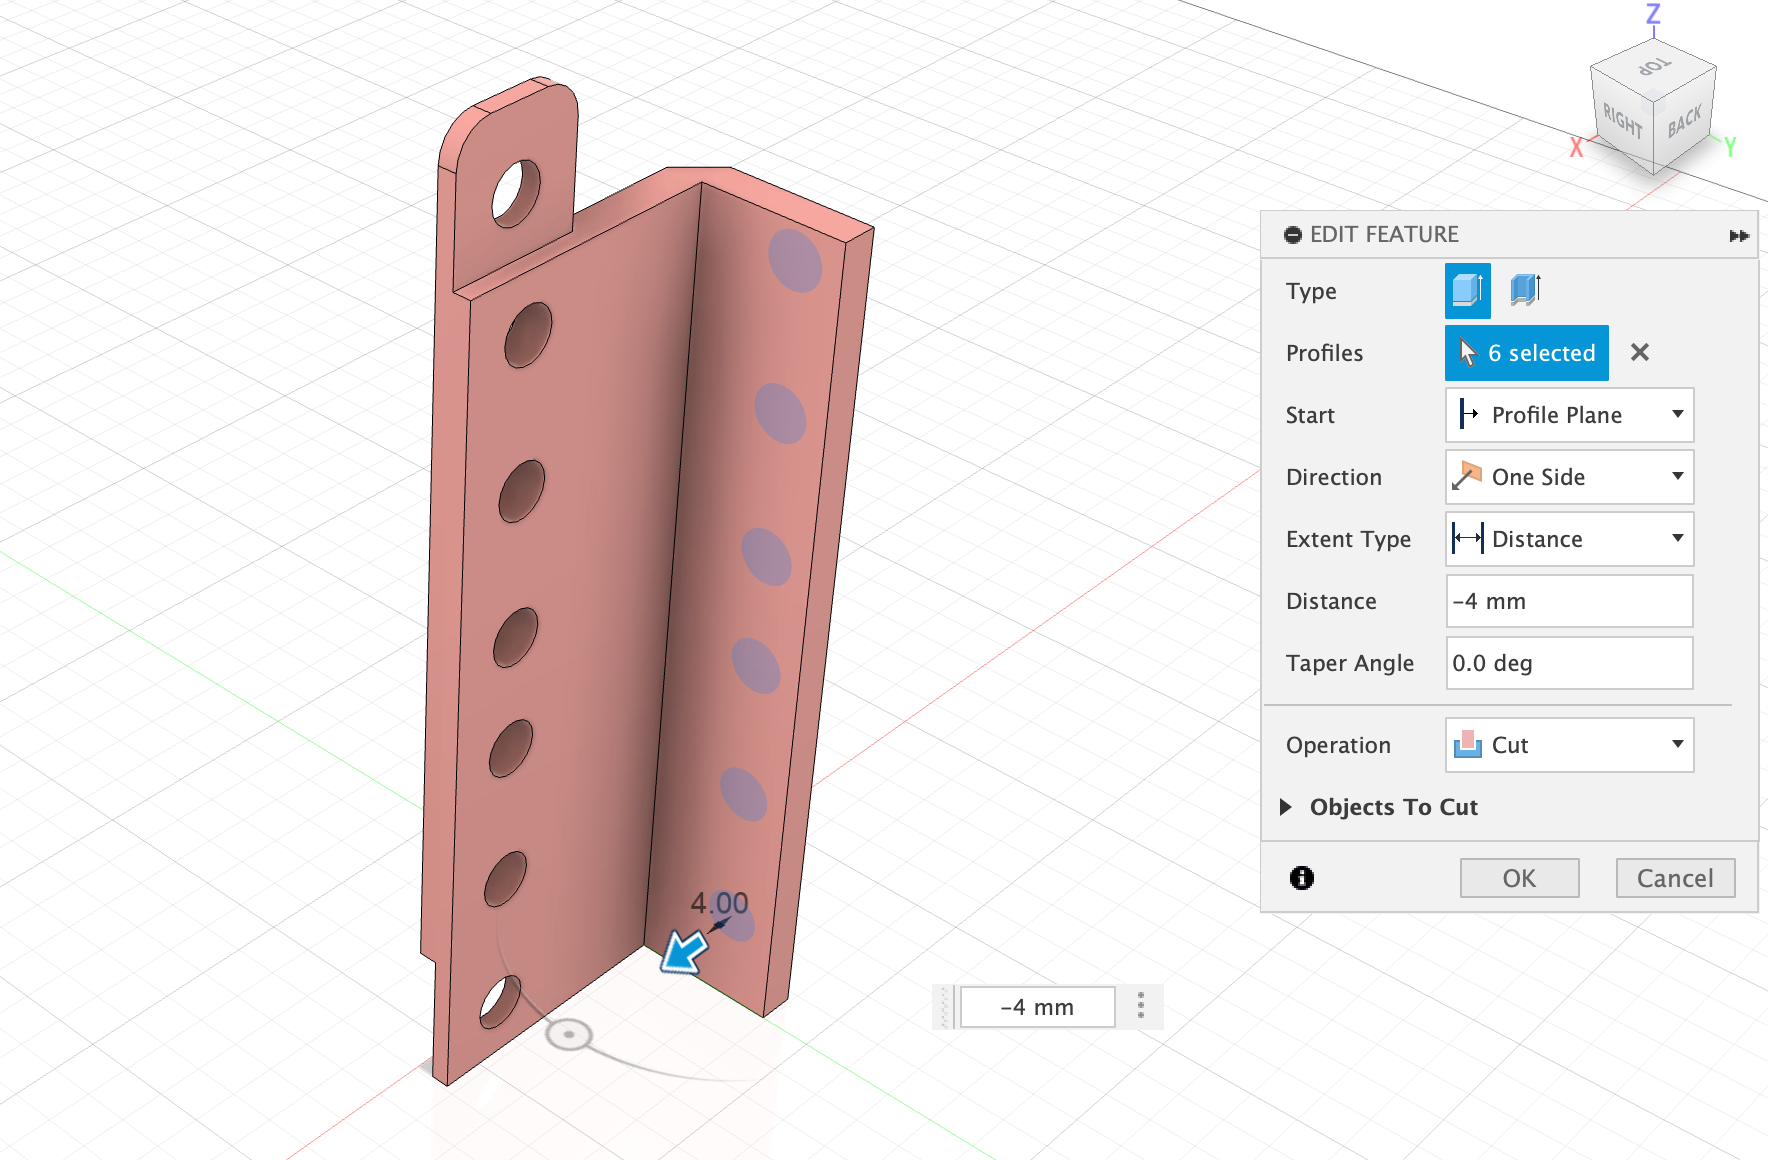
Task: Select the Extrude type icon
Action: [x=1467, y=291]
